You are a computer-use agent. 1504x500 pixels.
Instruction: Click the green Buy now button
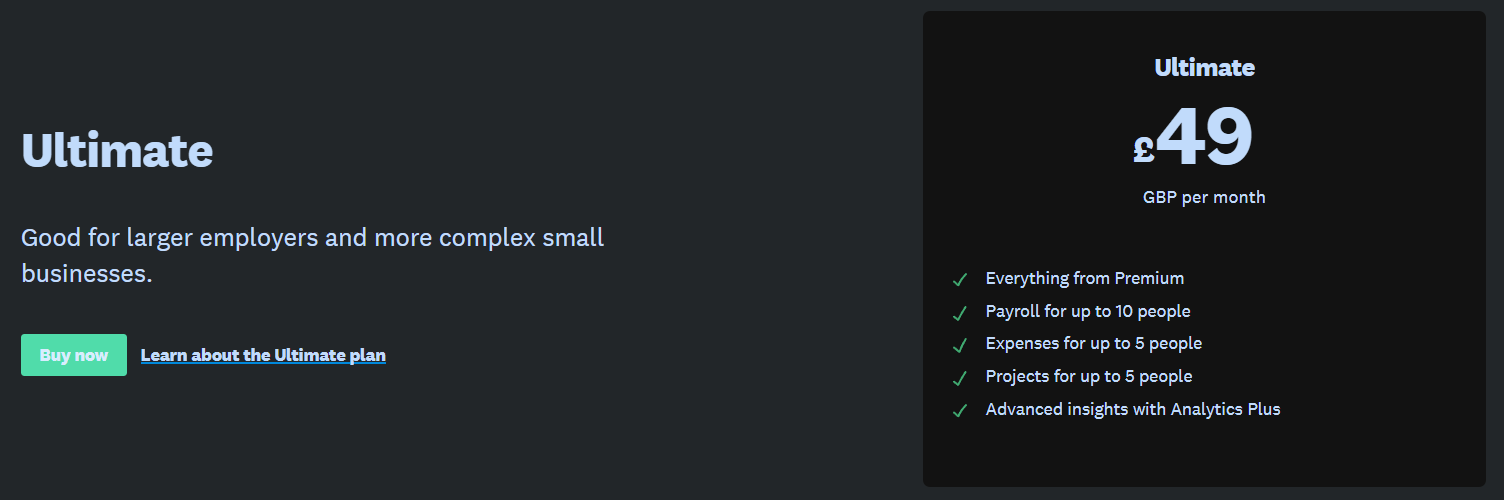point(74,355)
